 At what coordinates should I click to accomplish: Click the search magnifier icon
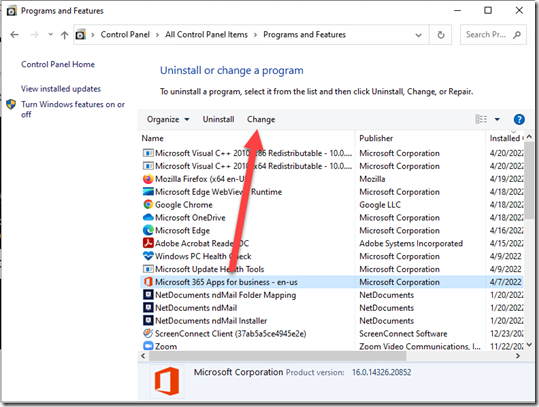(517, 34)
